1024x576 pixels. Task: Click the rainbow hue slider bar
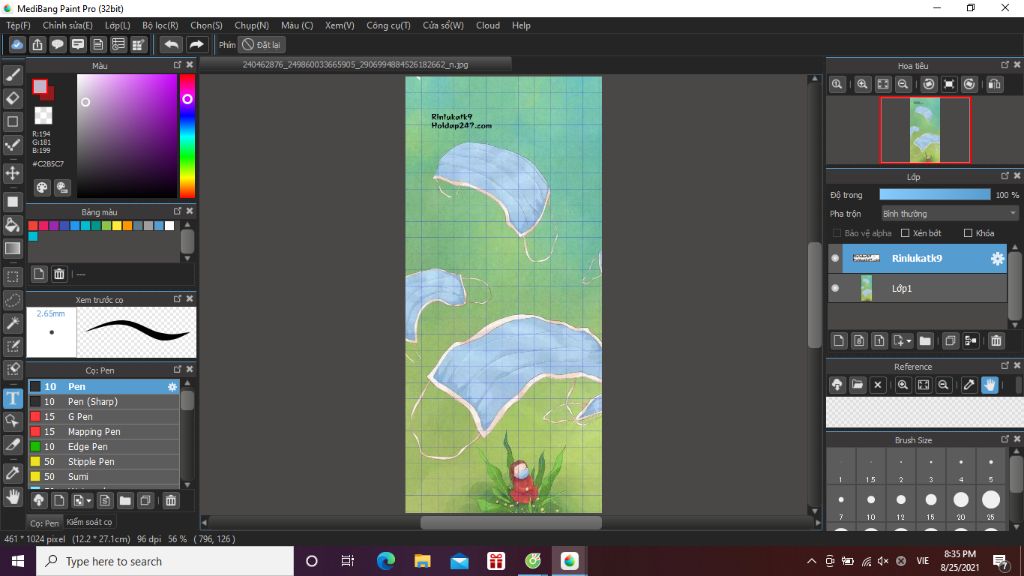click(187, 136)
